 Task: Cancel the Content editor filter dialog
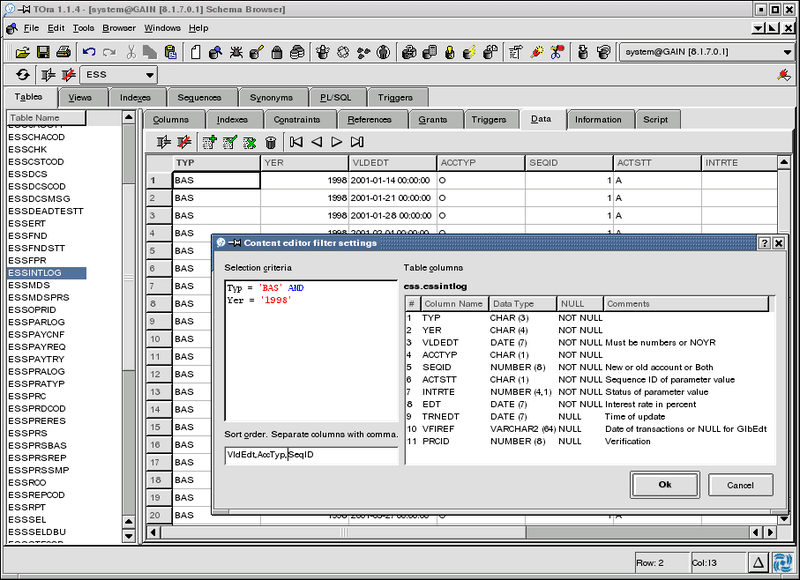pyautogui.click(x=740, y=485)
